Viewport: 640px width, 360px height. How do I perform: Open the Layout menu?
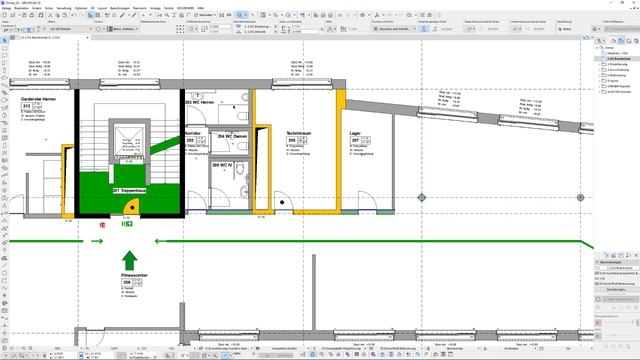coord(102,8)
